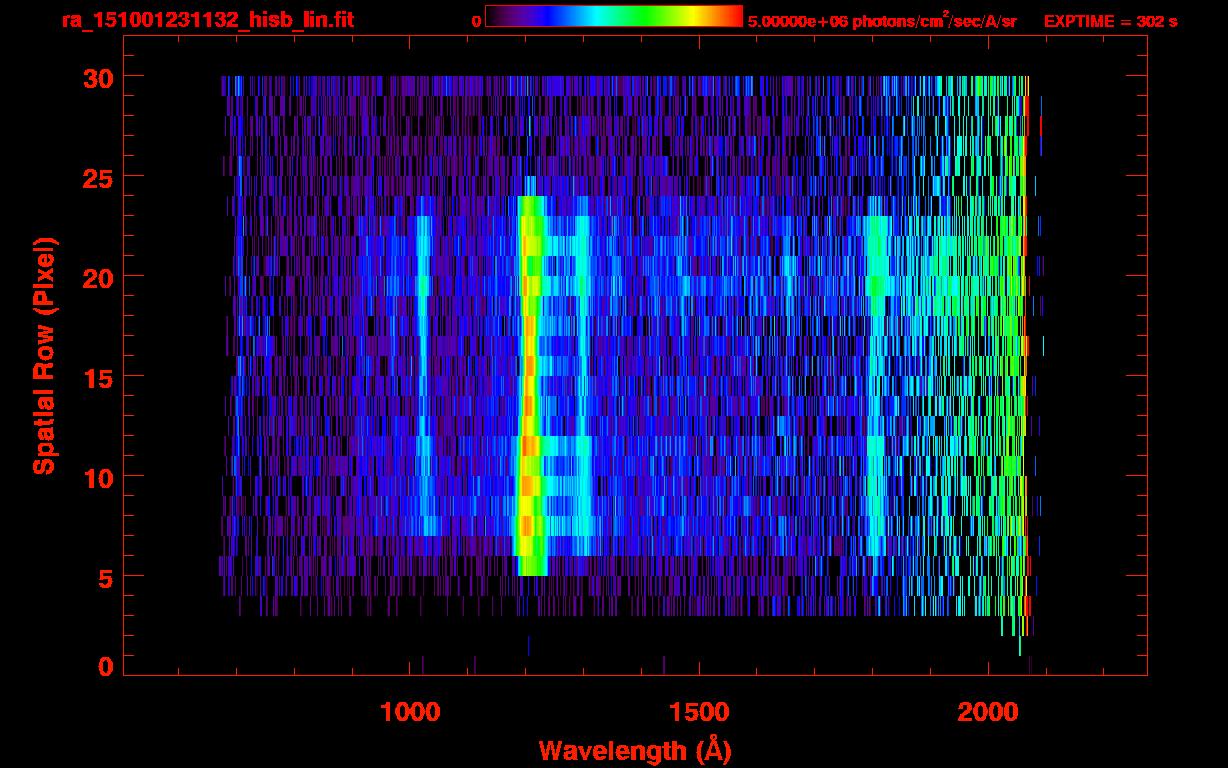Click the 1000 wavelength tick label
This screenshot has height=768, width=1228.
pos(410,712)
